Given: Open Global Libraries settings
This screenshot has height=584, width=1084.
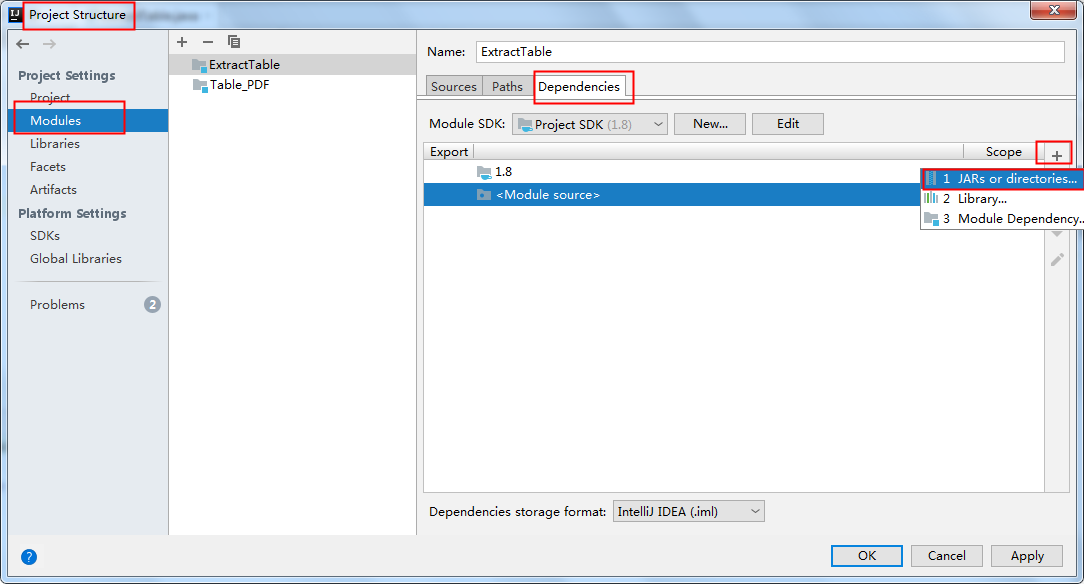Looking at the screenshot, I should pos(76,258).
